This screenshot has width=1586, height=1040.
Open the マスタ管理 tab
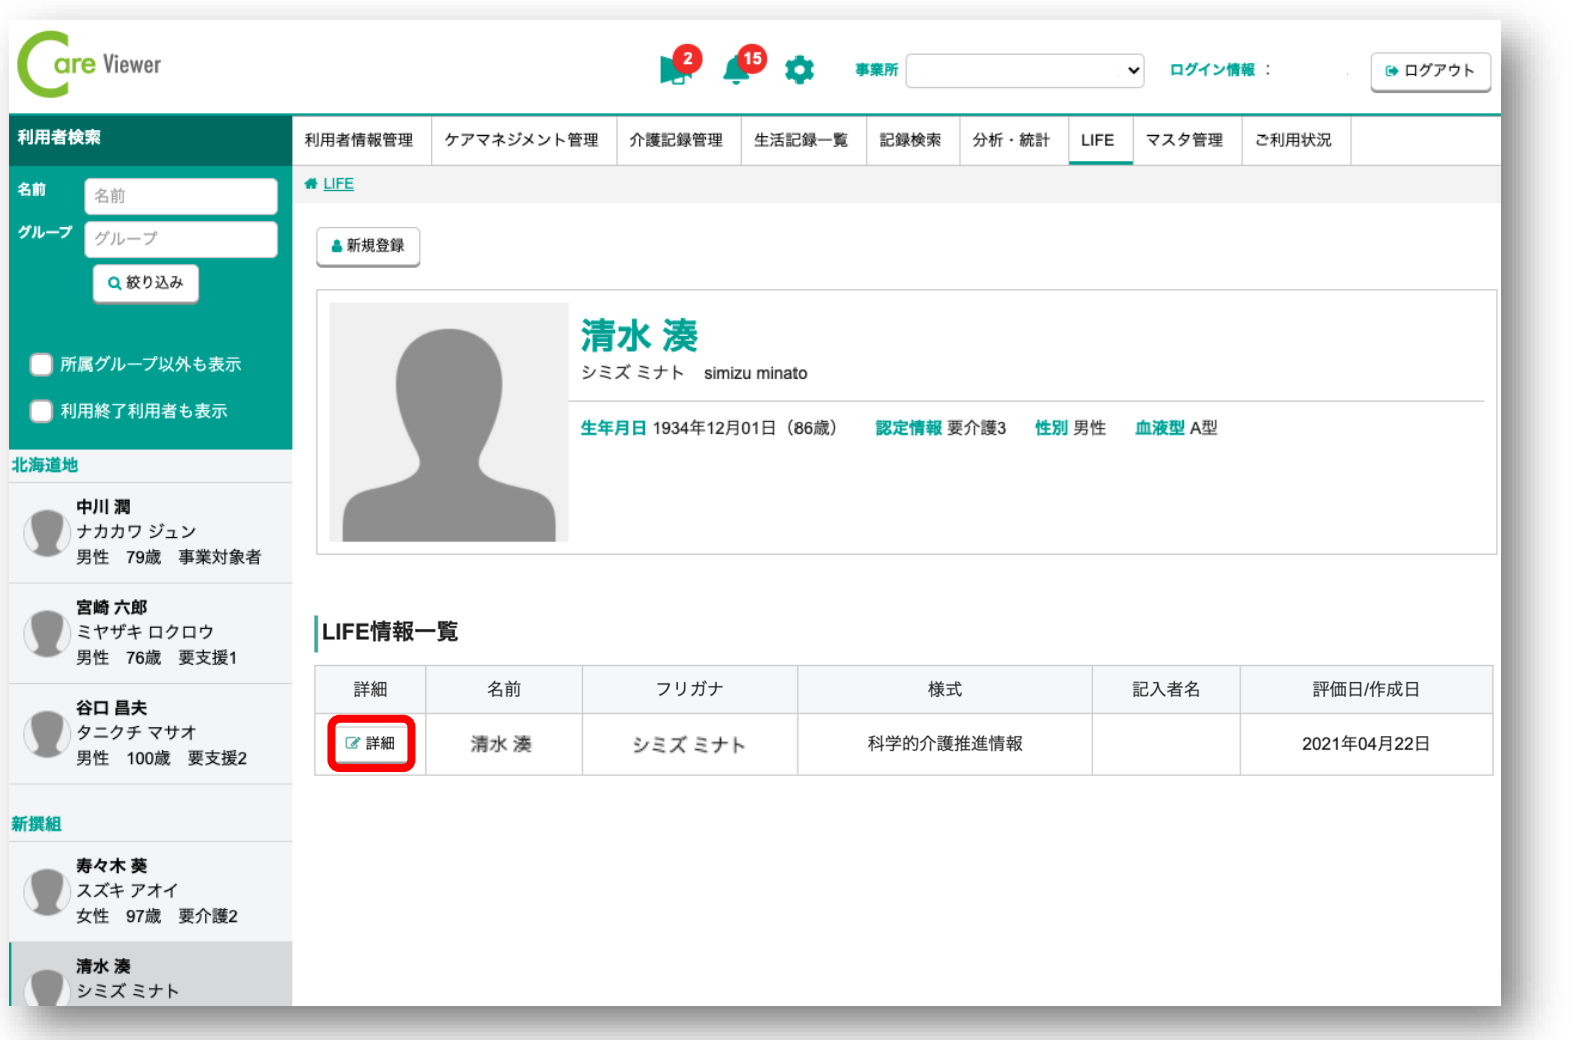click(1184, 140)
